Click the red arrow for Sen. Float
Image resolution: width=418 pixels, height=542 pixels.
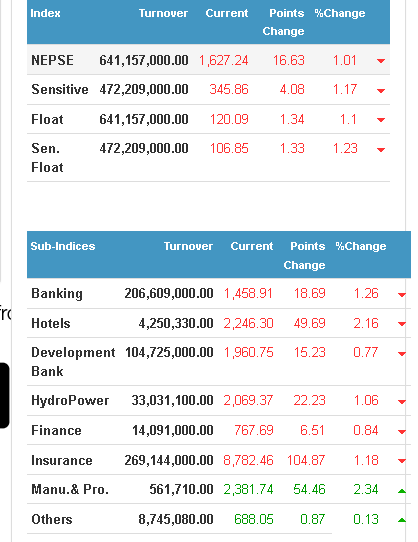[x=381, y=150]
